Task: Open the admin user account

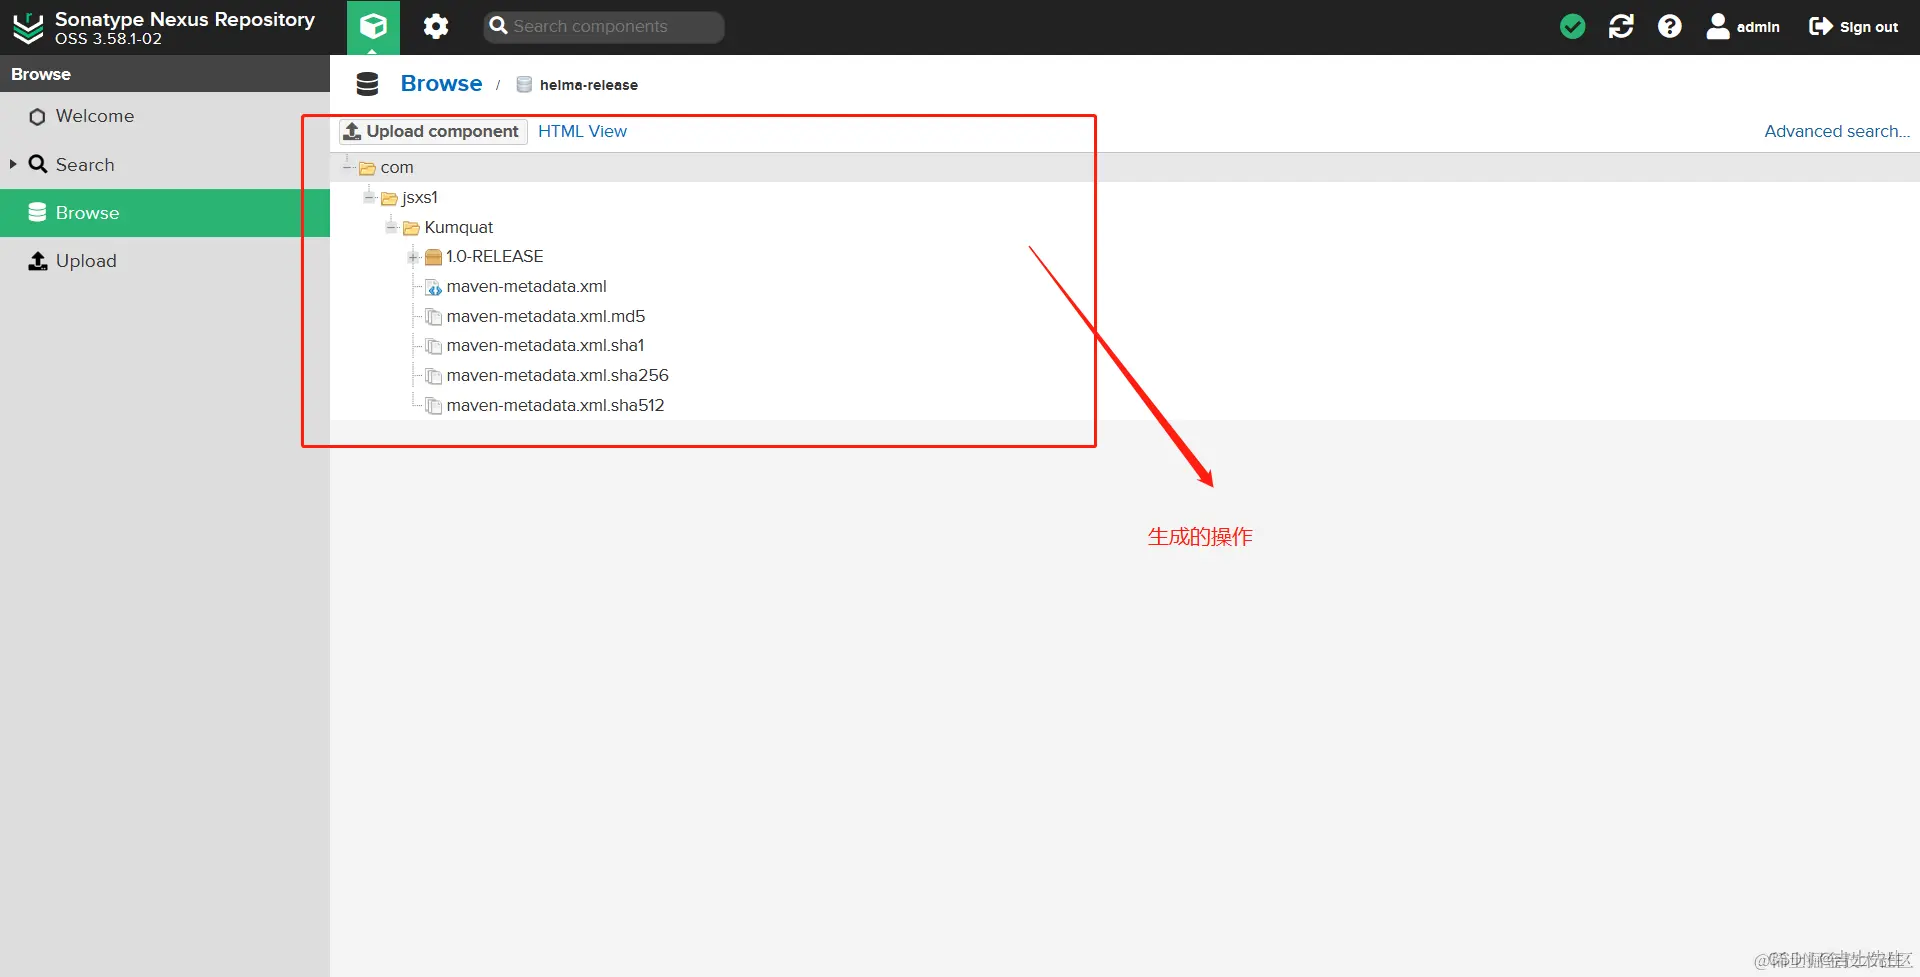Action: coord(1743,27)
